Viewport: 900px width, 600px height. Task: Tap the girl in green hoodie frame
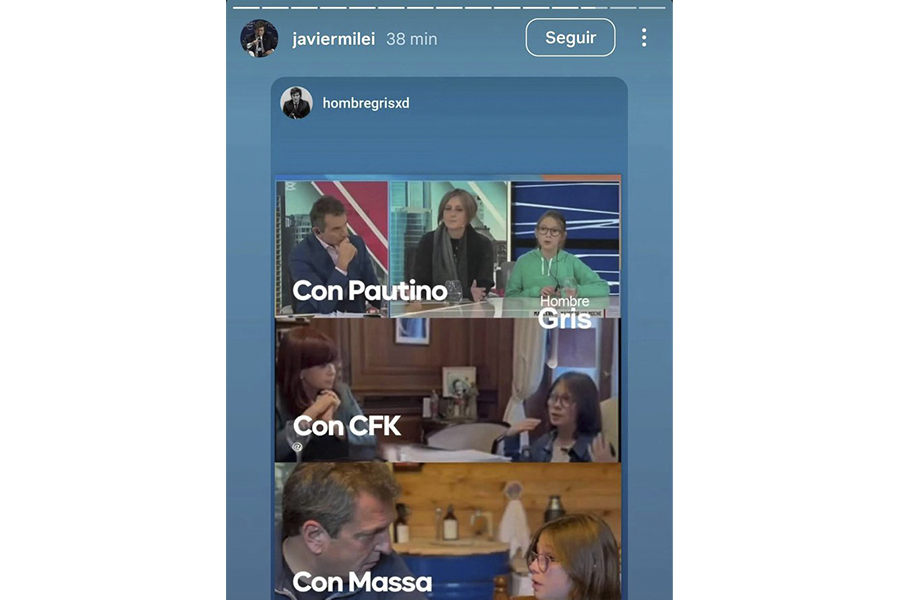[565, 249]
